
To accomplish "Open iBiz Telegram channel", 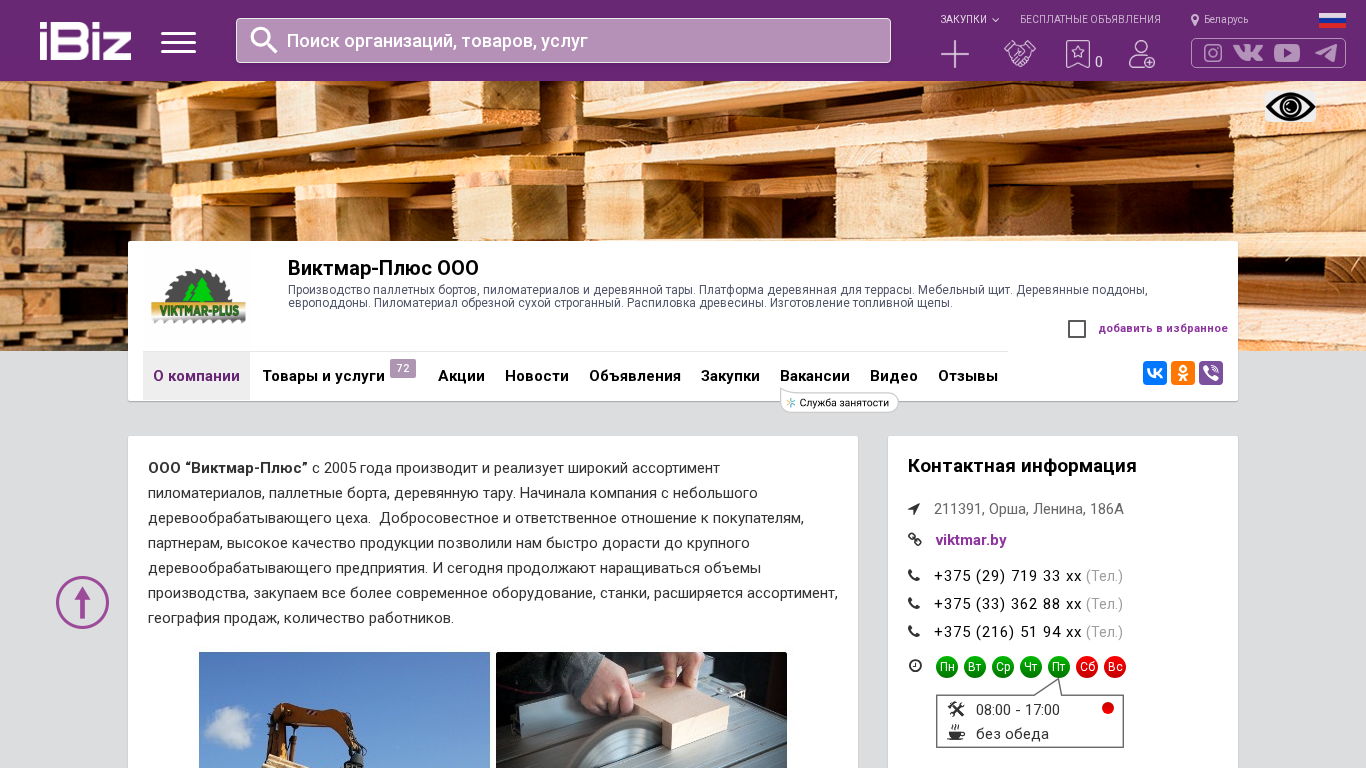I will [x=1326, y=53].
